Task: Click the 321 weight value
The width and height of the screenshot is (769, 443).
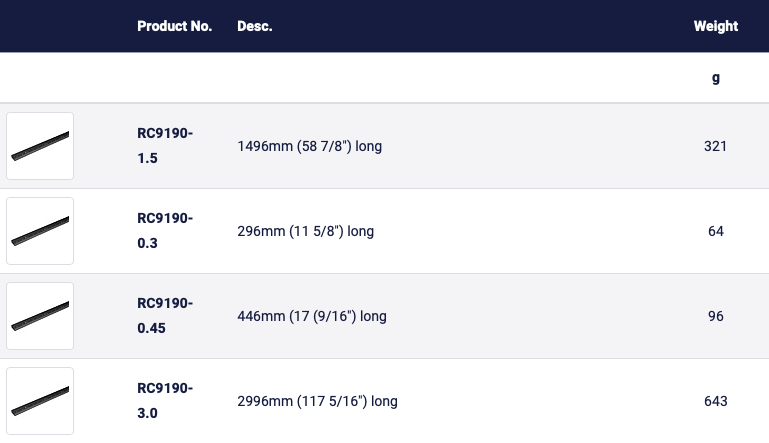Action: click(x=716, y=146)
